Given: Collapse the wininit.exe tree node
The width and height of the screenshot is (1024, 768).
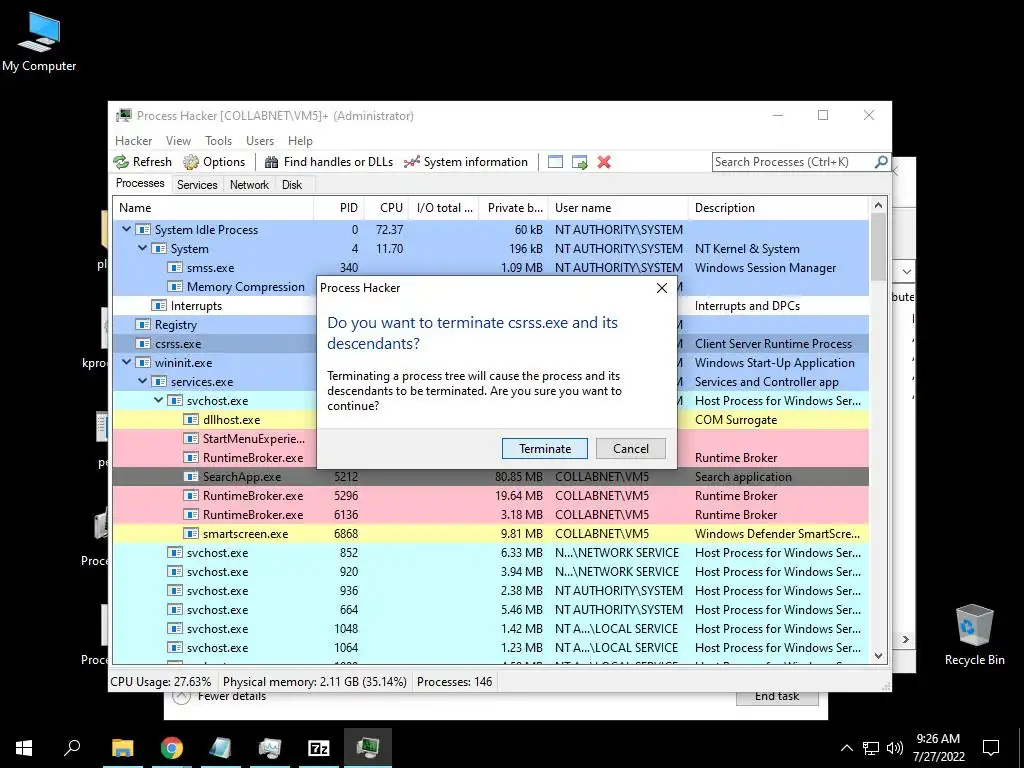Looking at the screenshot, I should point(127,362).
